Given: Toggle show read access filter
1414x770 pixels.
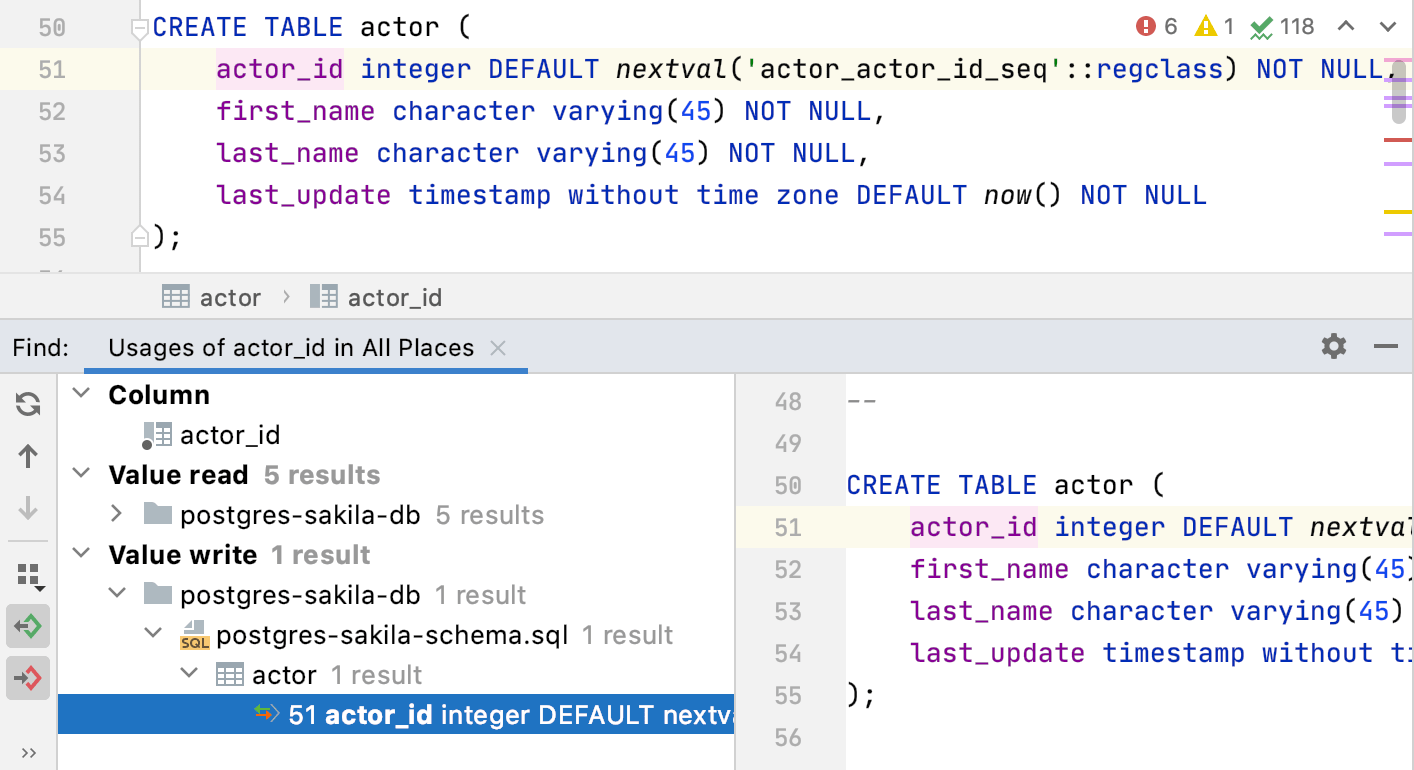Looking at the screenshot, I should (28, 627).
